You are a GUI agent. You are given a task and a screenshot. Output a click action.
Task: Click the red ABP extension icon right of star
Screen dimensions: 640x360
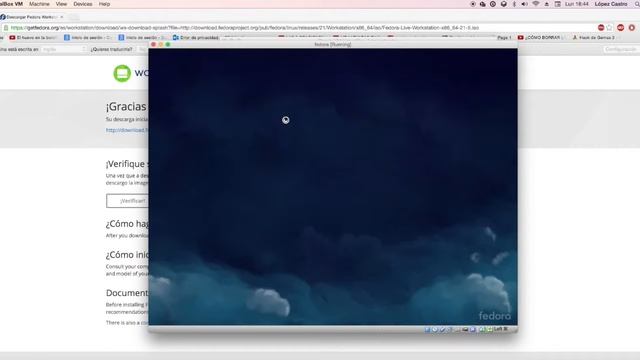coord(621,28)
